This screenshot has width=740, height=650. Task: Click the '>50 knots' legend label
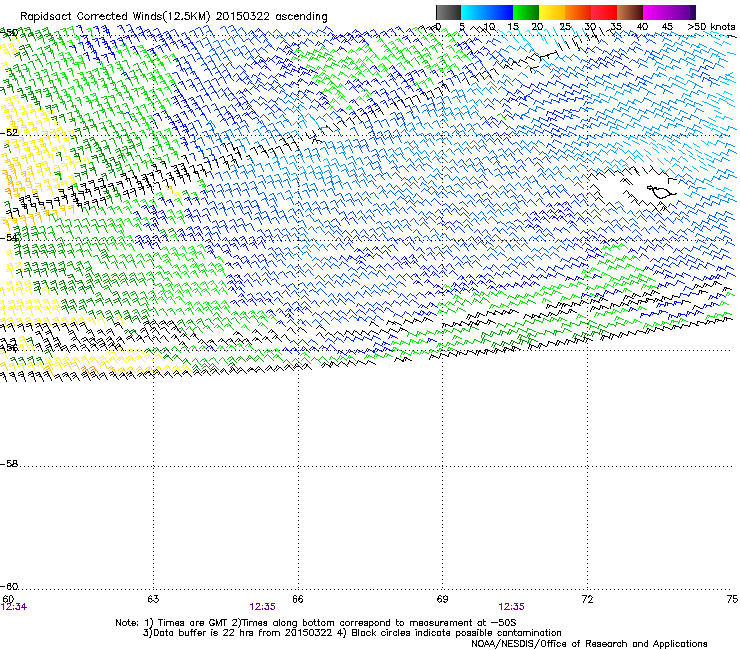click(x=711, y=27)
